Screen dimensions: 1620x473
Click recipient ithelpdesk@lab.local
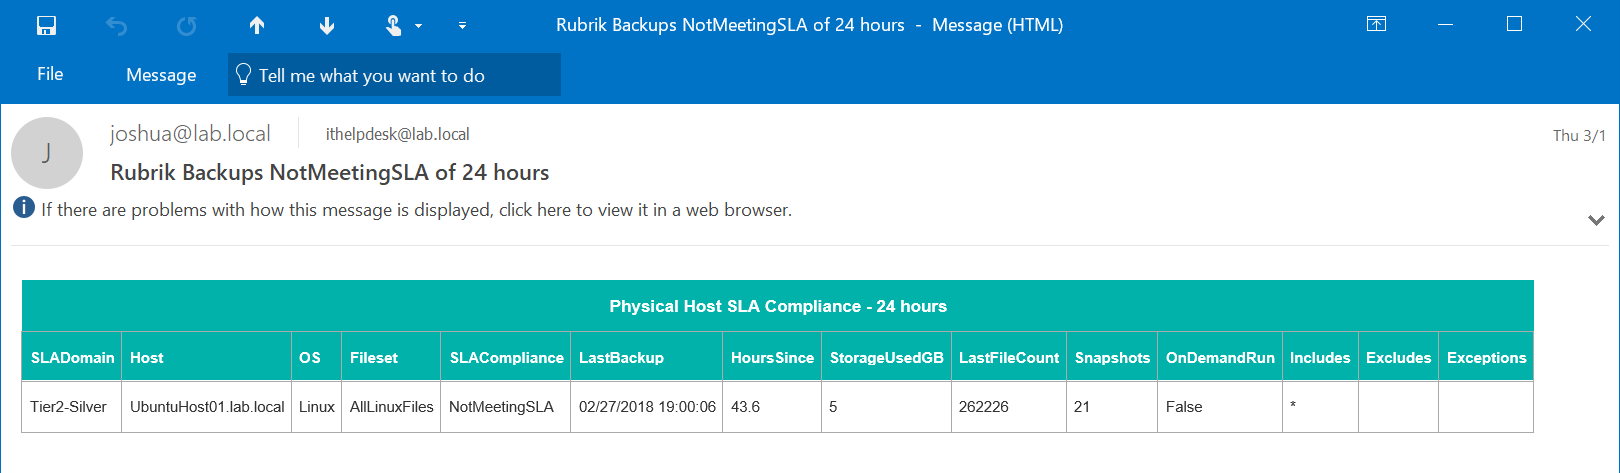(x=397, y=134)
